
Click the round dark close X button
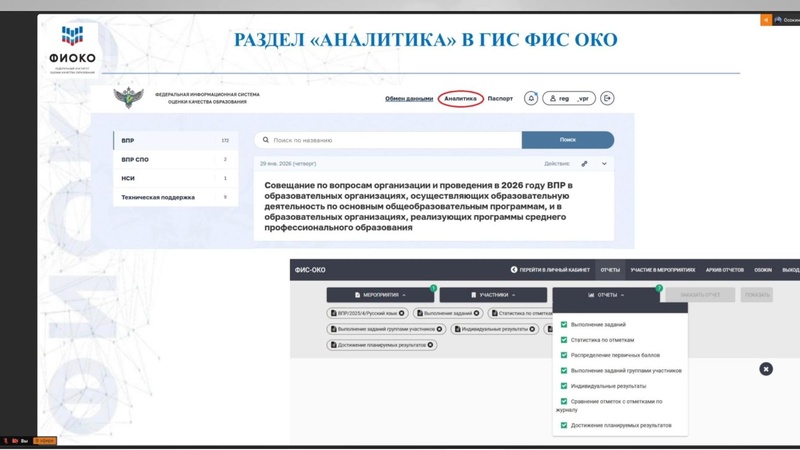point(766,369)
